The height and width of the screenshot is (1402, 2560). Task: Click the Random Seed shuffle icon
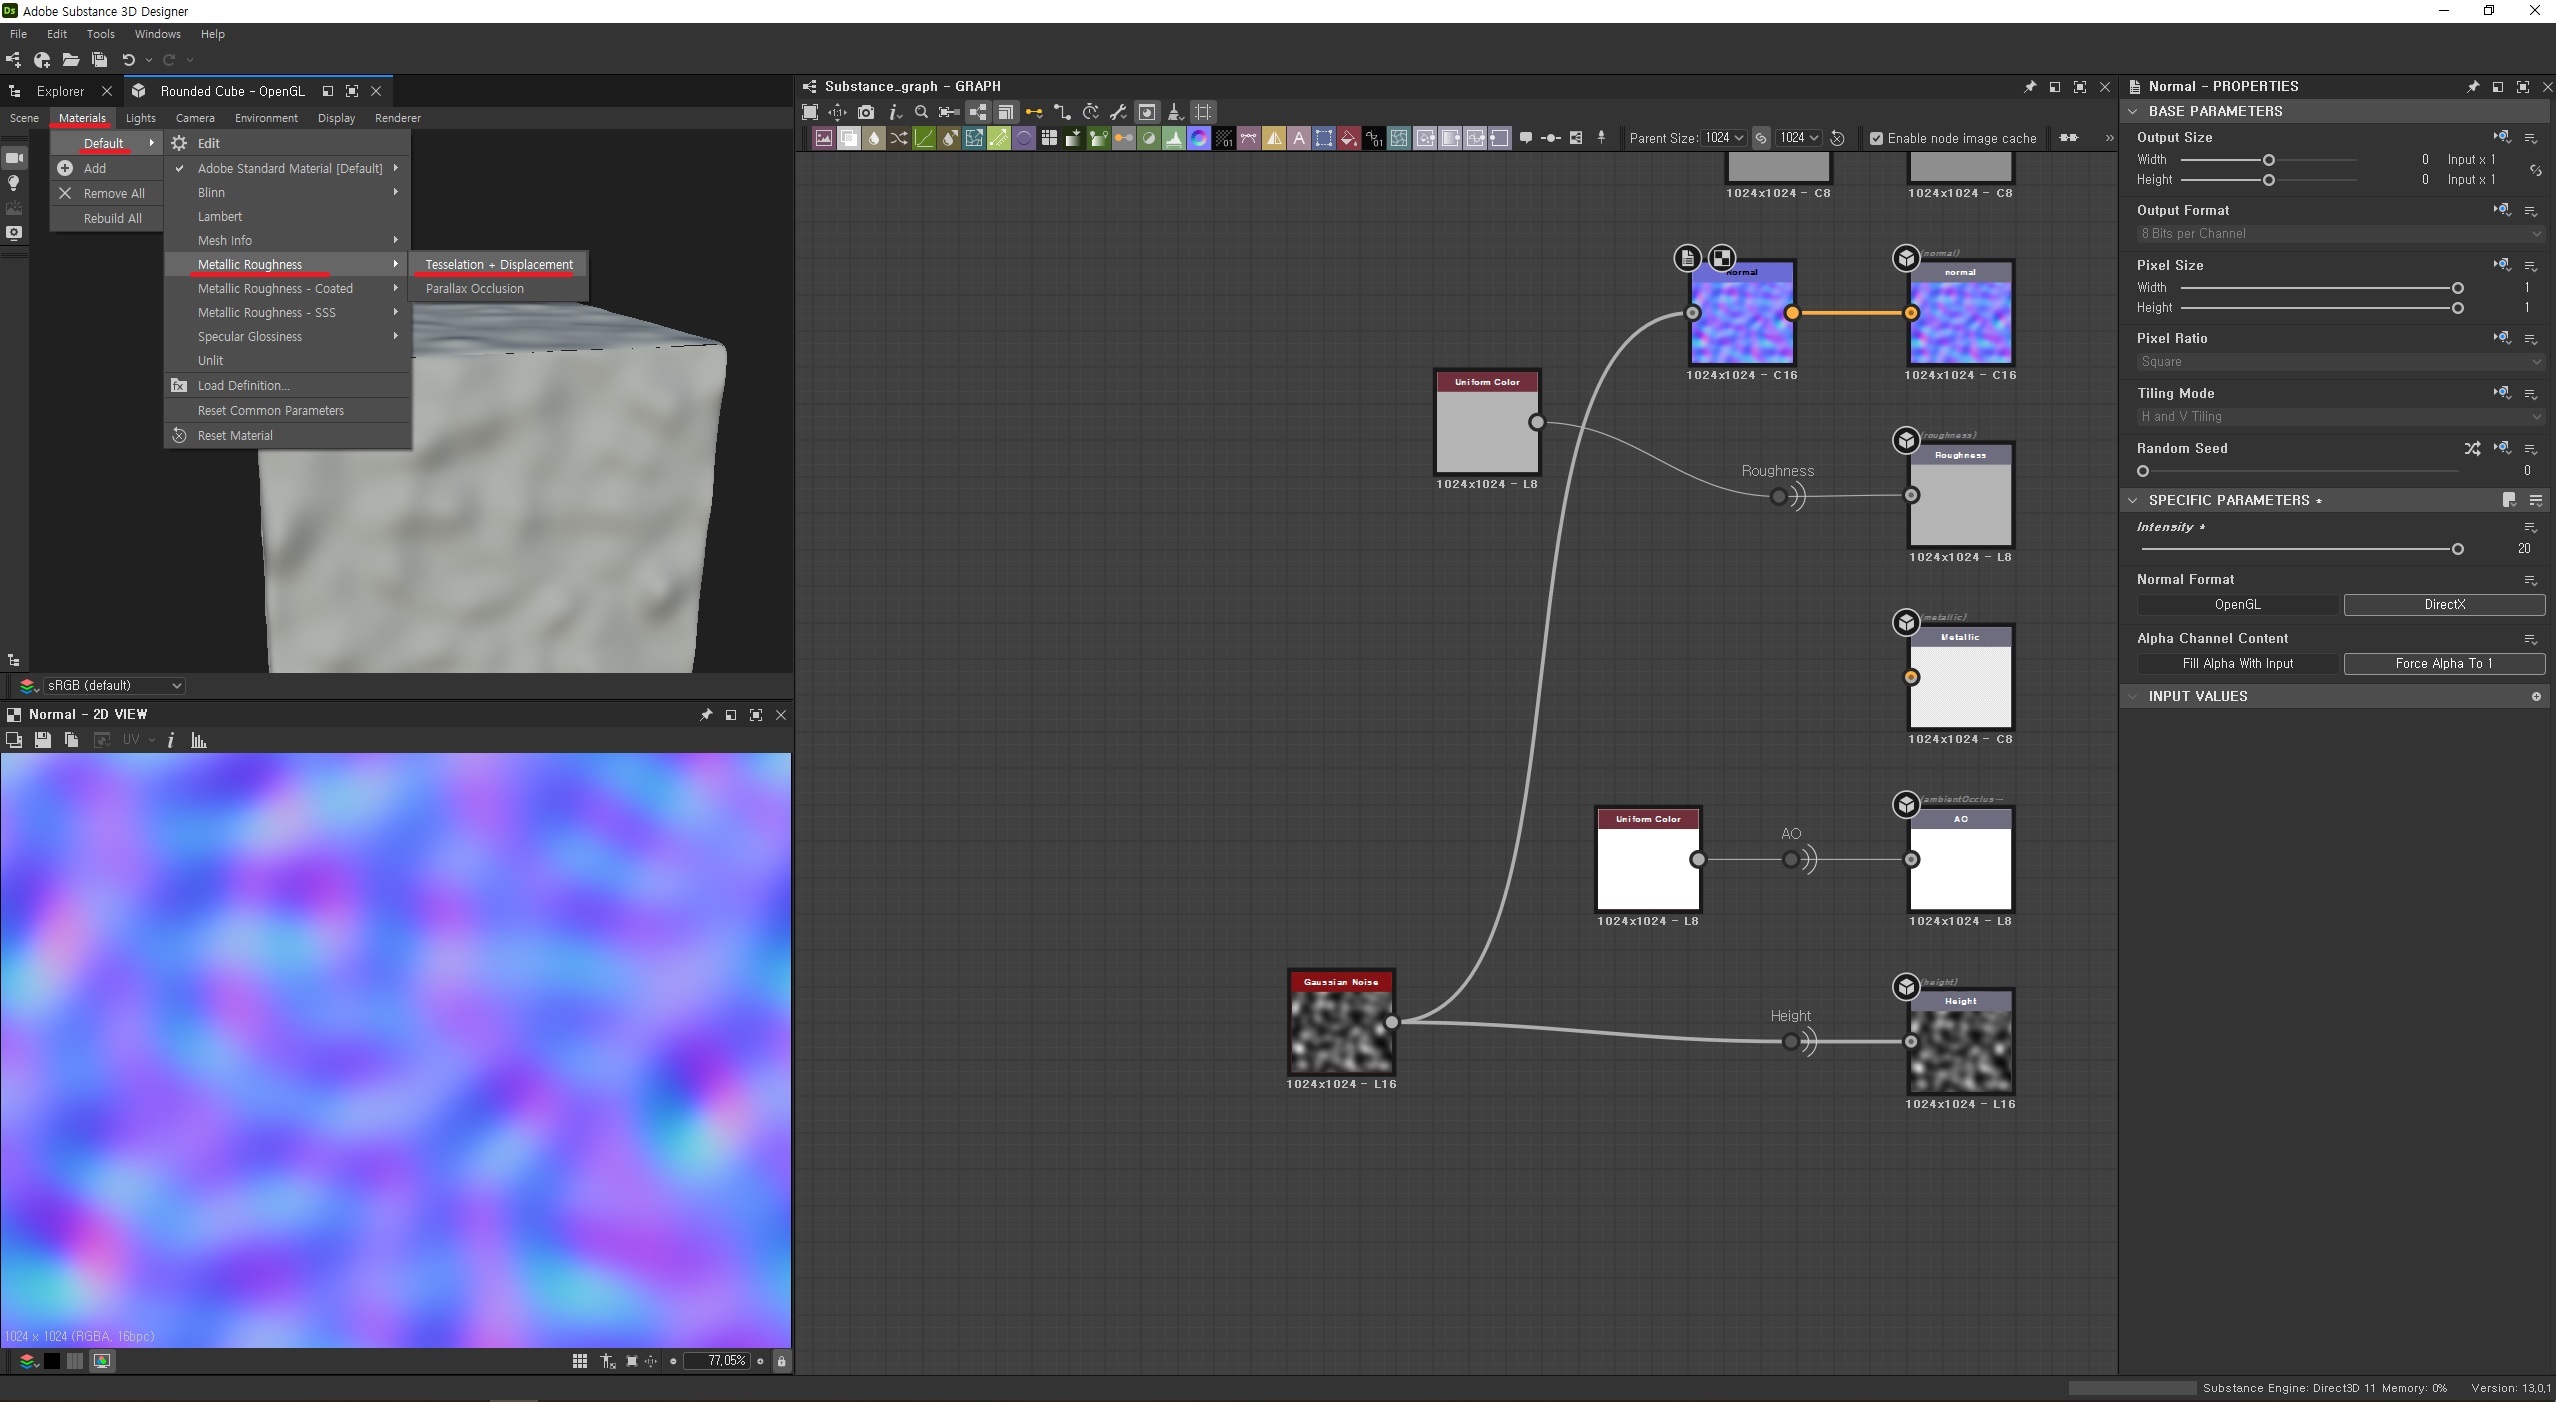tap(2472, 448)
